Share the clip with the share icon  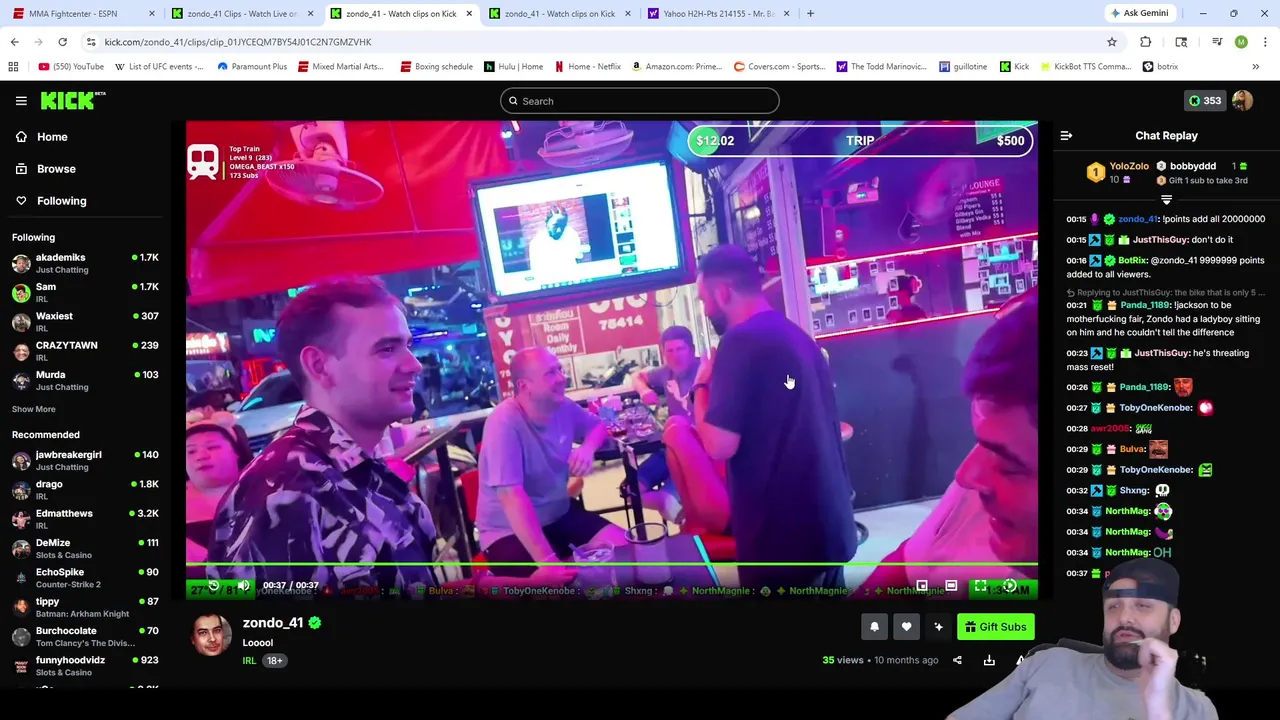click(x=957, y=660)
